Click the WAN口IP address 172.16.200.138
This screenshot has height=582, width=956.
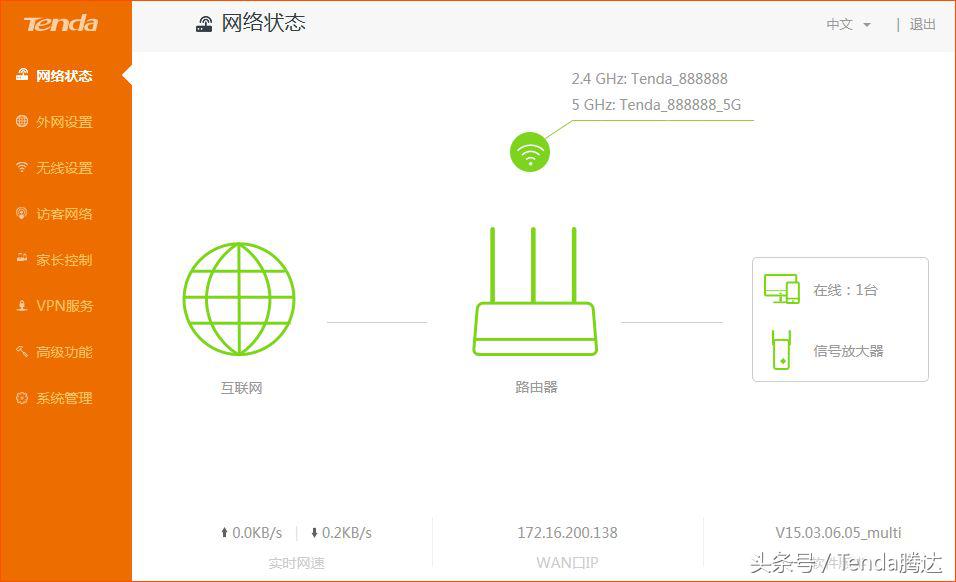click(x=567, y=532)
